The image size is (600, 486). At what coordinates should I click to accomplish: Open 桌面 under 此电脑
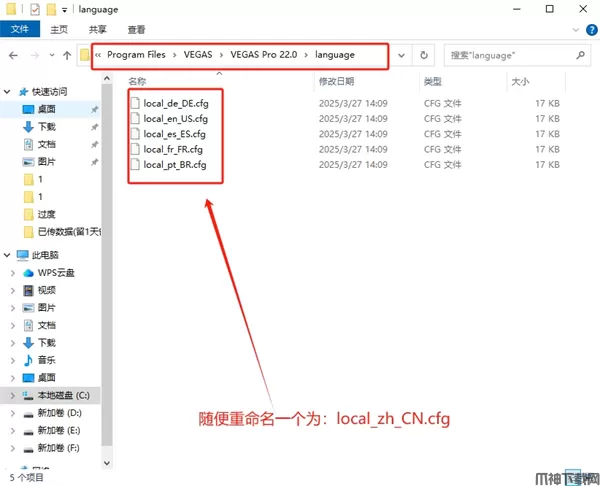pos(46,378)
